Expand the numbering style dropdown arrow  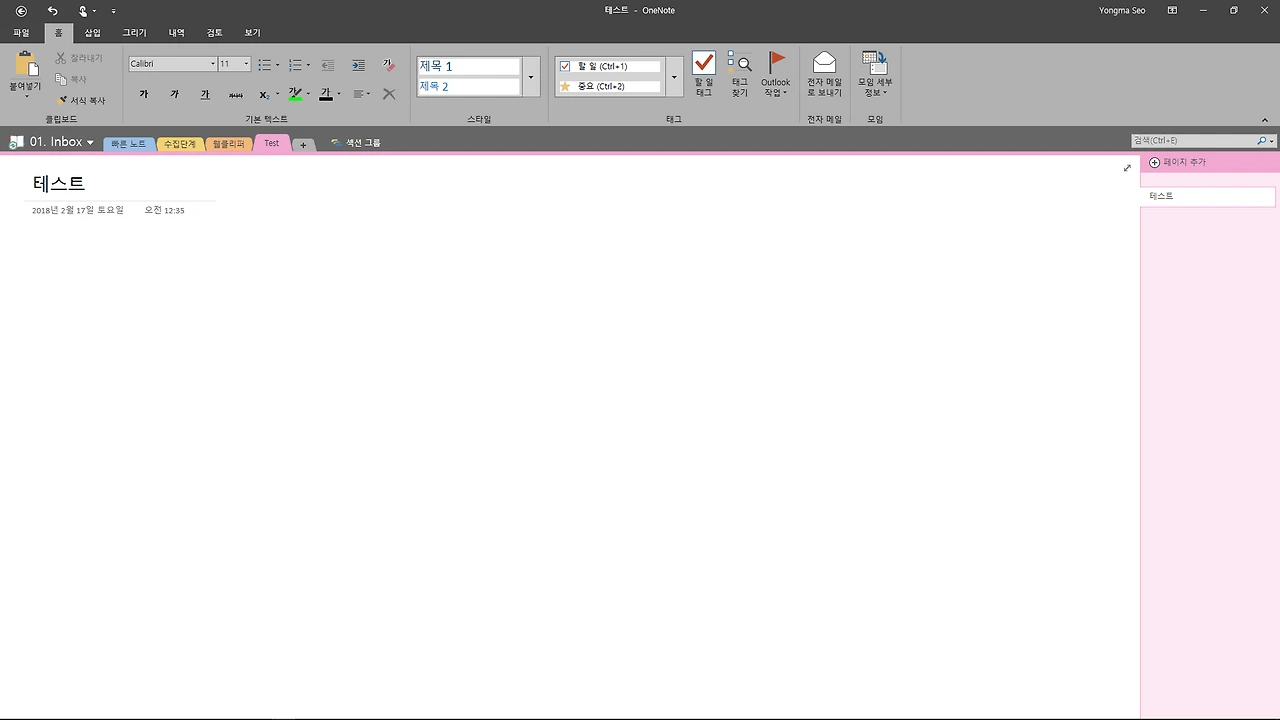click(308, 65)
